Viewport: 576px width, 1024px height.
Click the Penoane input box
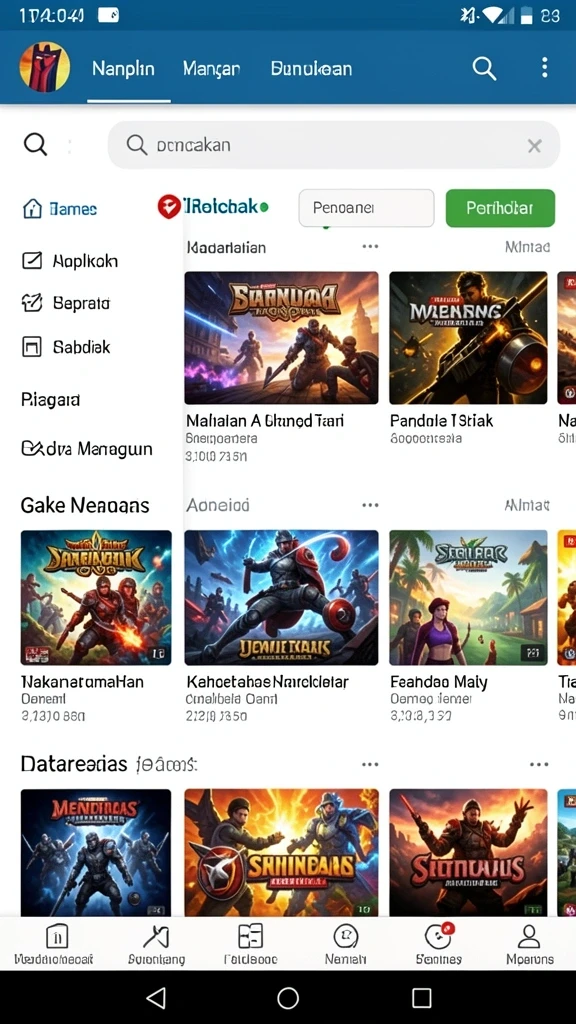coord(366,208)
